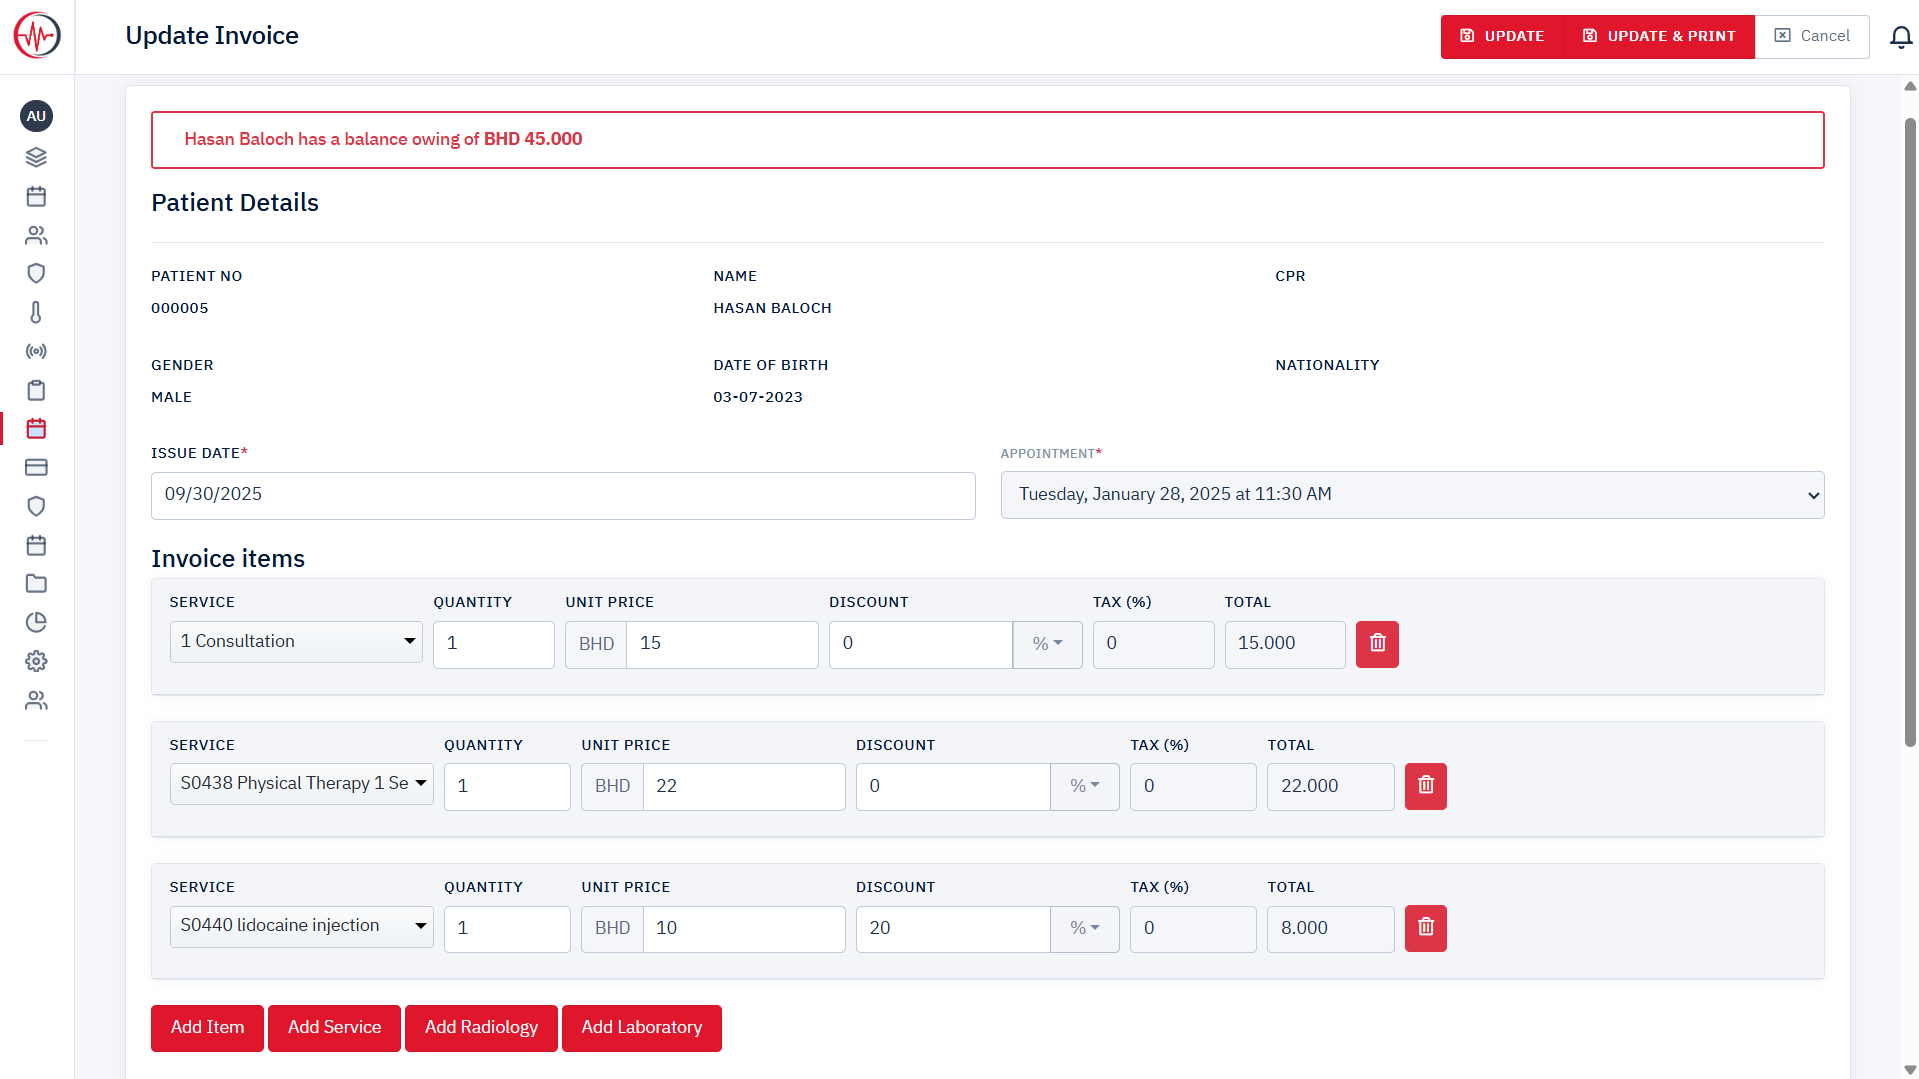Expand the Appointment date dropdown
Screen dimensions: 1919x1079
coord(1411,495)
